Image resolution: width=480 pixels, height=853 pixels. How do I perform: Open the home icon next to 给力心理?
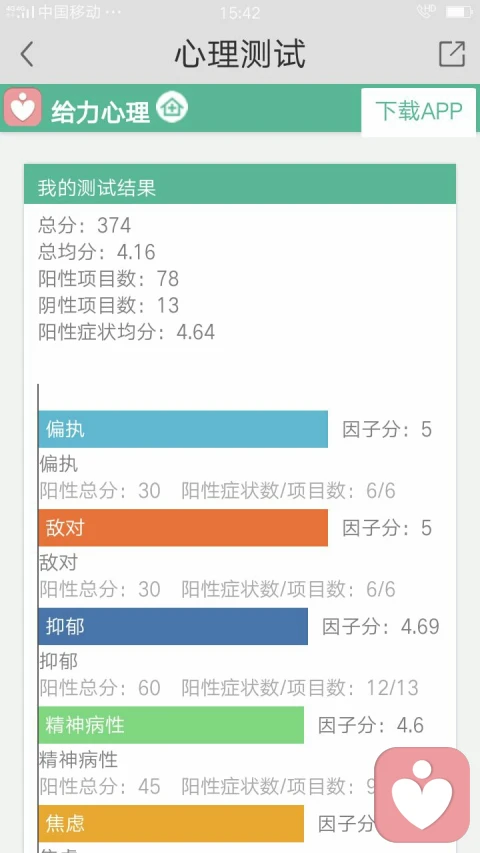(172, 107)
